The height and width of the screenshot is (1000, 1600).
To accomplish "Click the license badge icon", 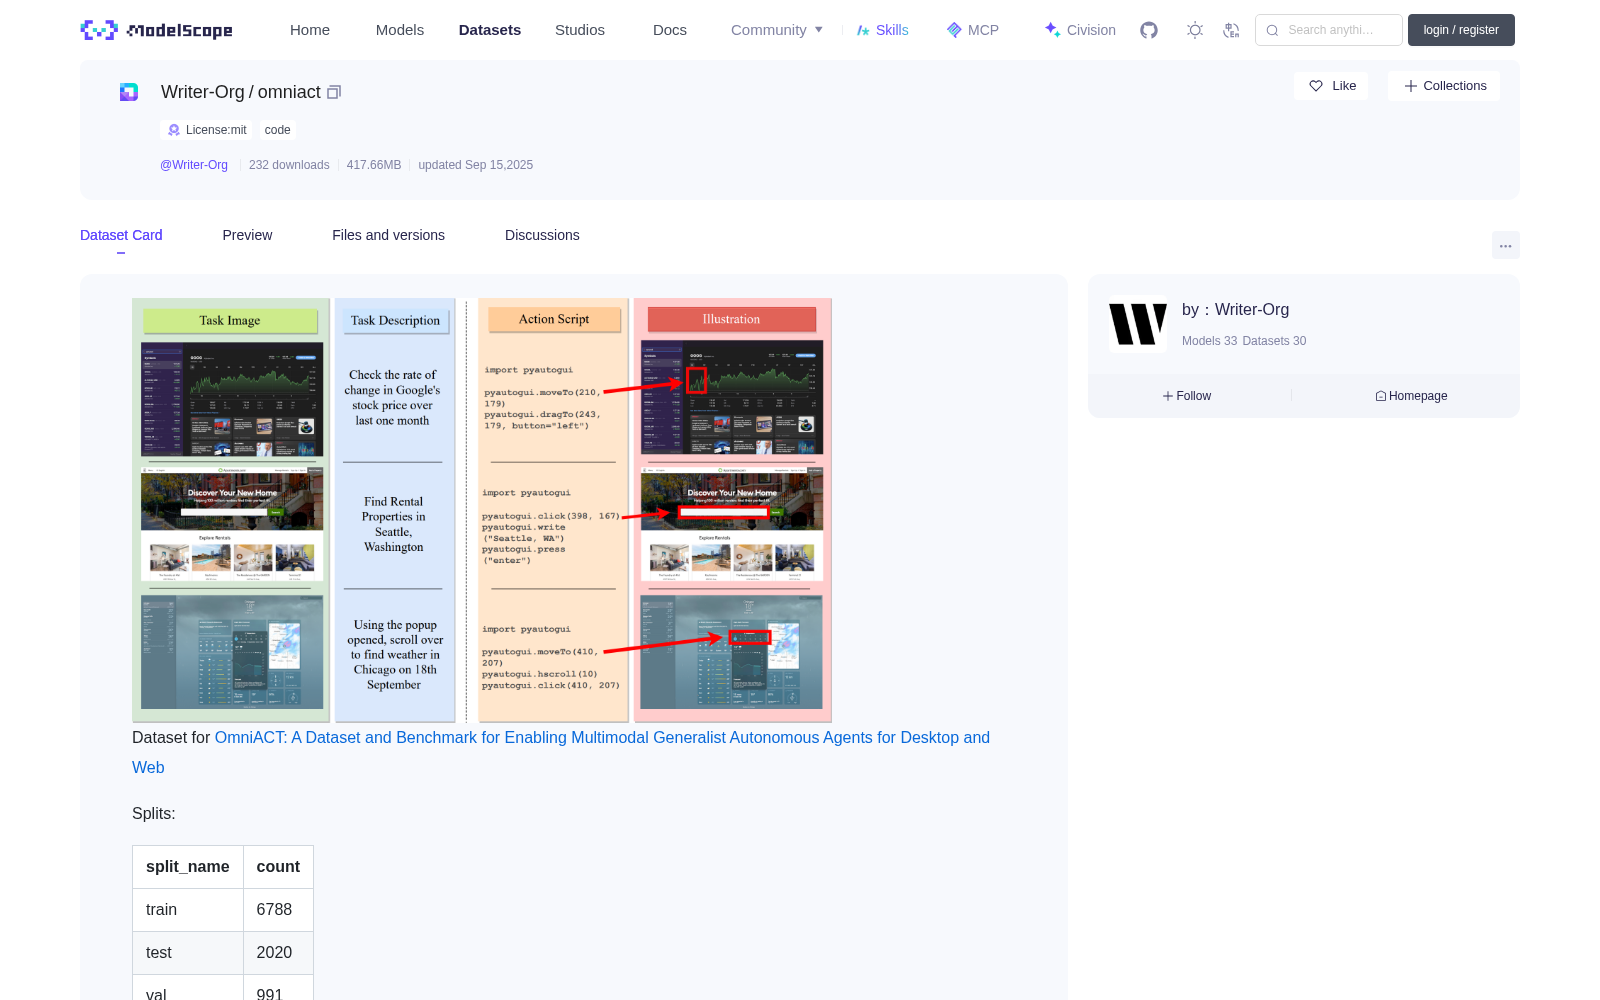I will click(x=174, y=130).
